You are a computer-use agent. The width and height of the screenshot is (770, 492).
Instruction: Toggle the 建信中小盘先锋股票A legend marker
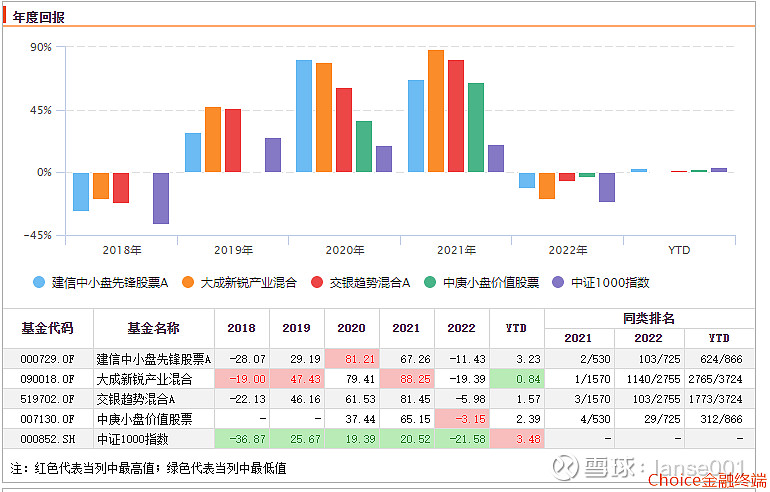pos(39,282)
